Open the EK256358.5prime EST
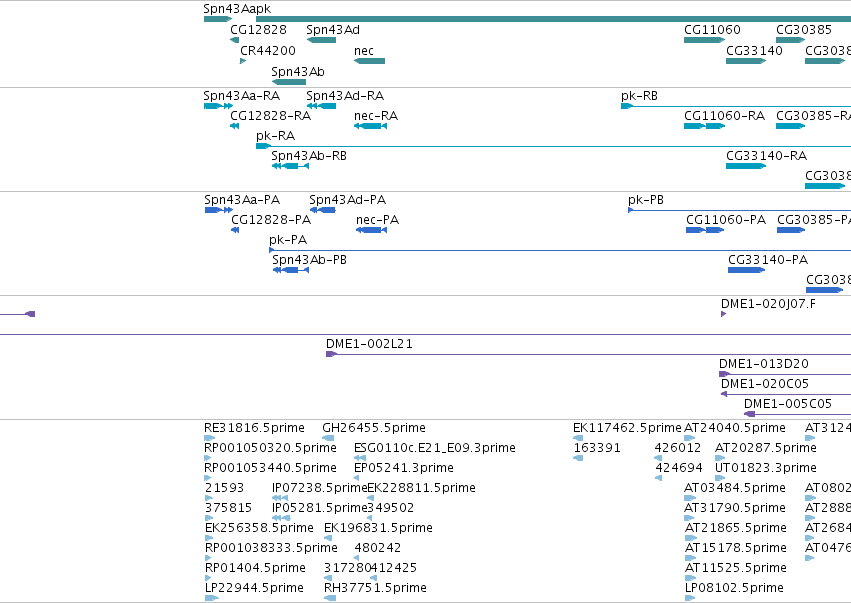Screen dimensions: 851x603 209,538
